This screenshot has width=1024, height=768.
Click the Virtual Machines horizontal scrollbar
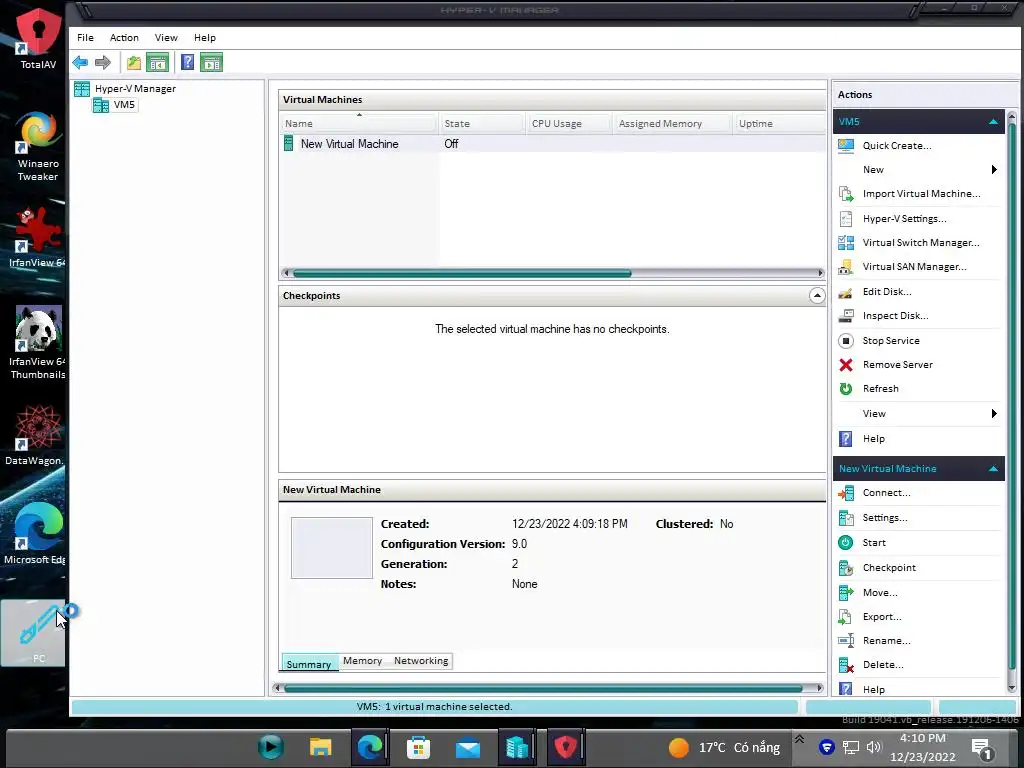click(462, 273)
